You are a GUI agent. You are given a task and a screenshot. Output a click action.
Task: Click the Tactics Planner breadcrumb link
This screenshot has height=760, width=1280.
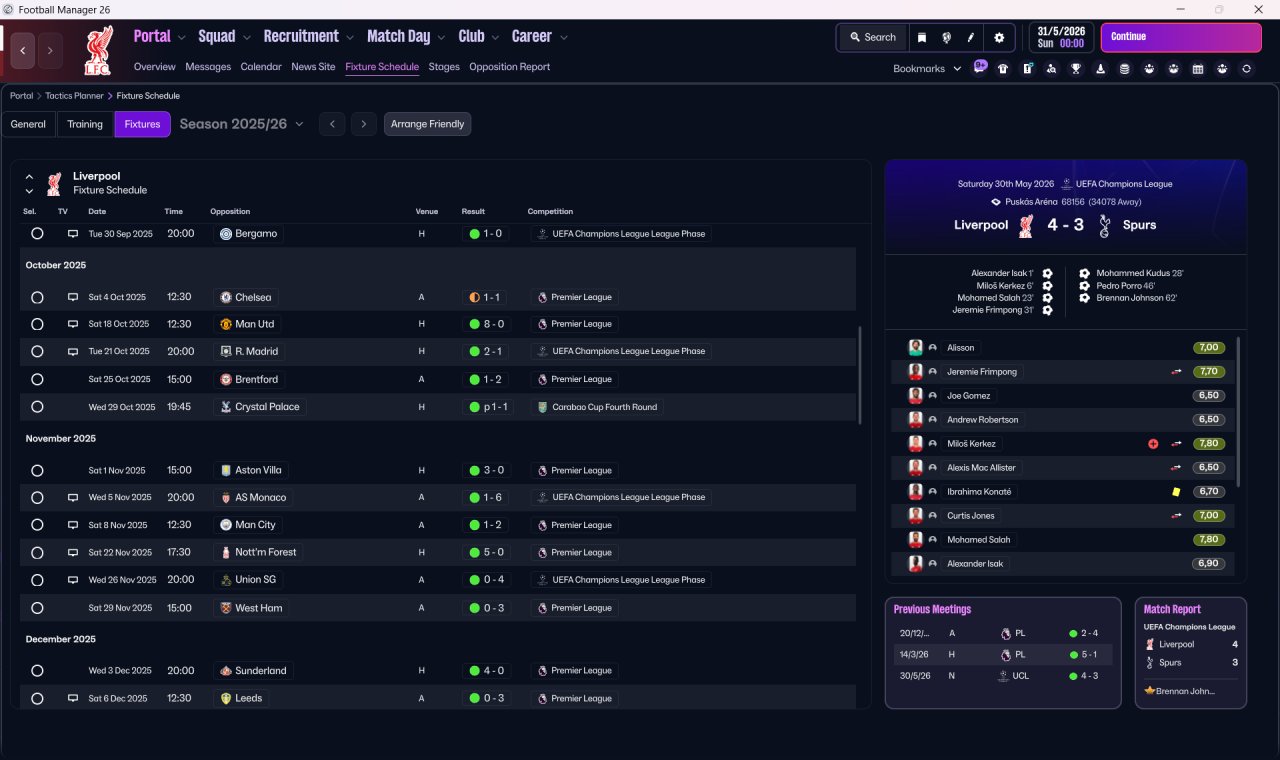point(75,96)
